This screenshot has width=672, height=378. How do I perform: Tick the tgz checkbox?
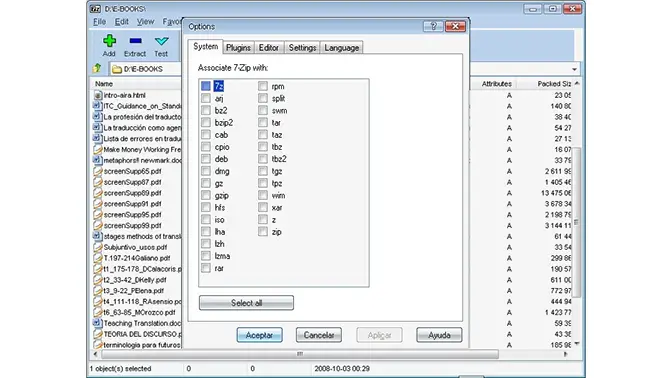(x=263, y=171)
